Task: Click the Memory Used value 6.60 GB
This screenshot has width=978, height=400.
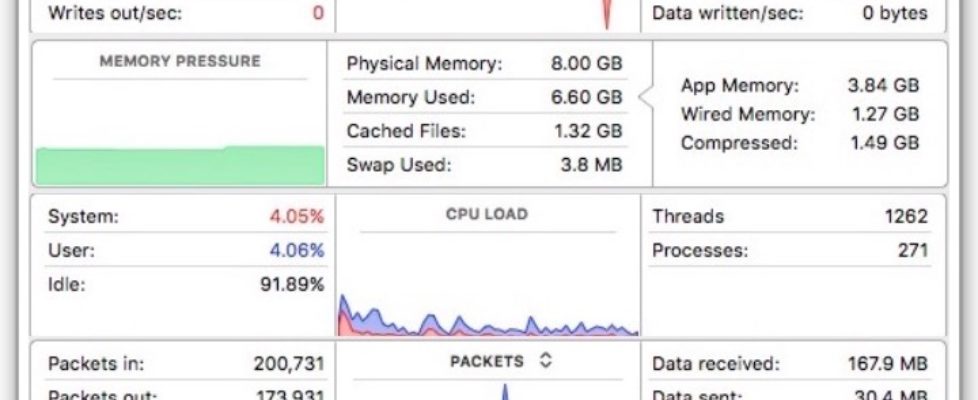Action: pos(586,98)
